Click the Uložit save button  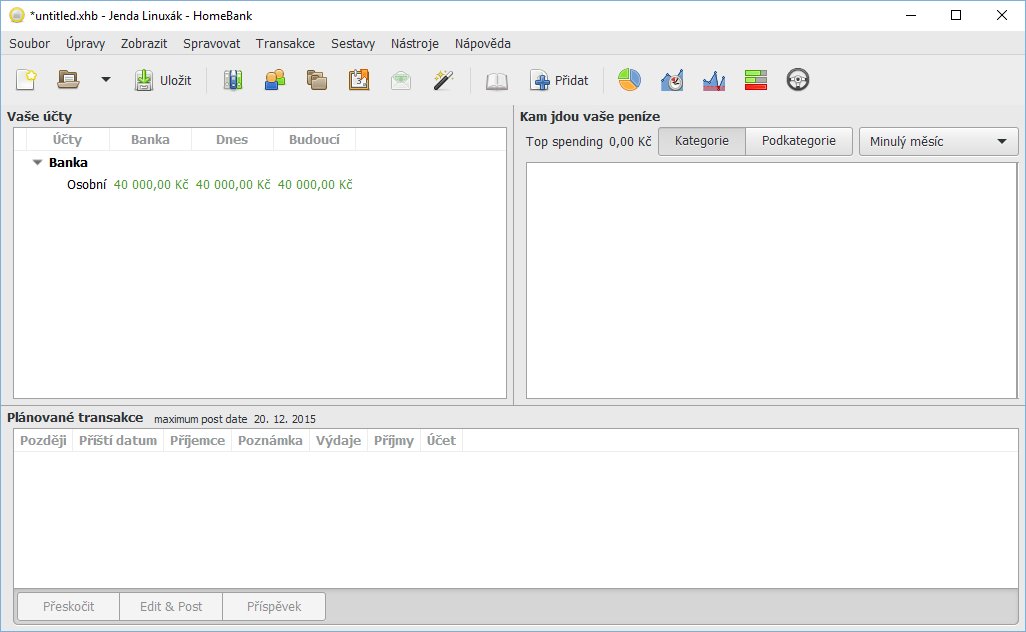pyautogui.click(x=163, y=80)
